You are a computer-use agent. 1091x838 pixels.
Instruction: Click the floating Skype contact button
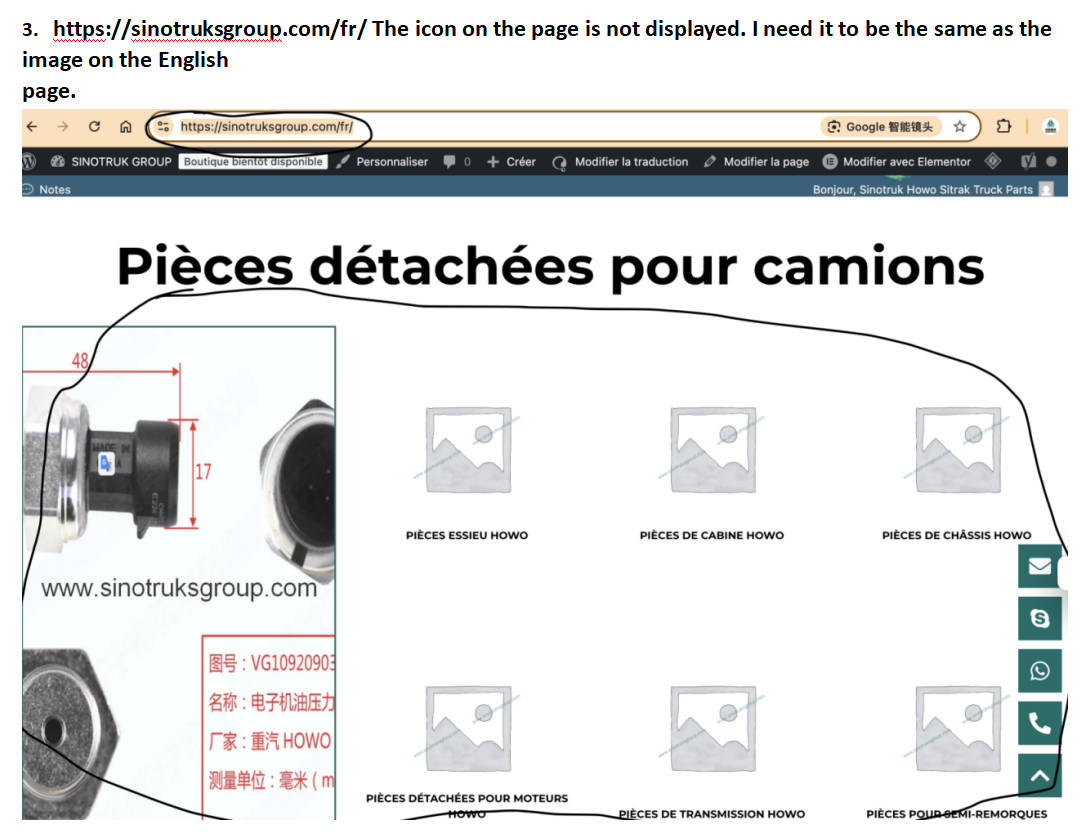tap(1040, 618)
